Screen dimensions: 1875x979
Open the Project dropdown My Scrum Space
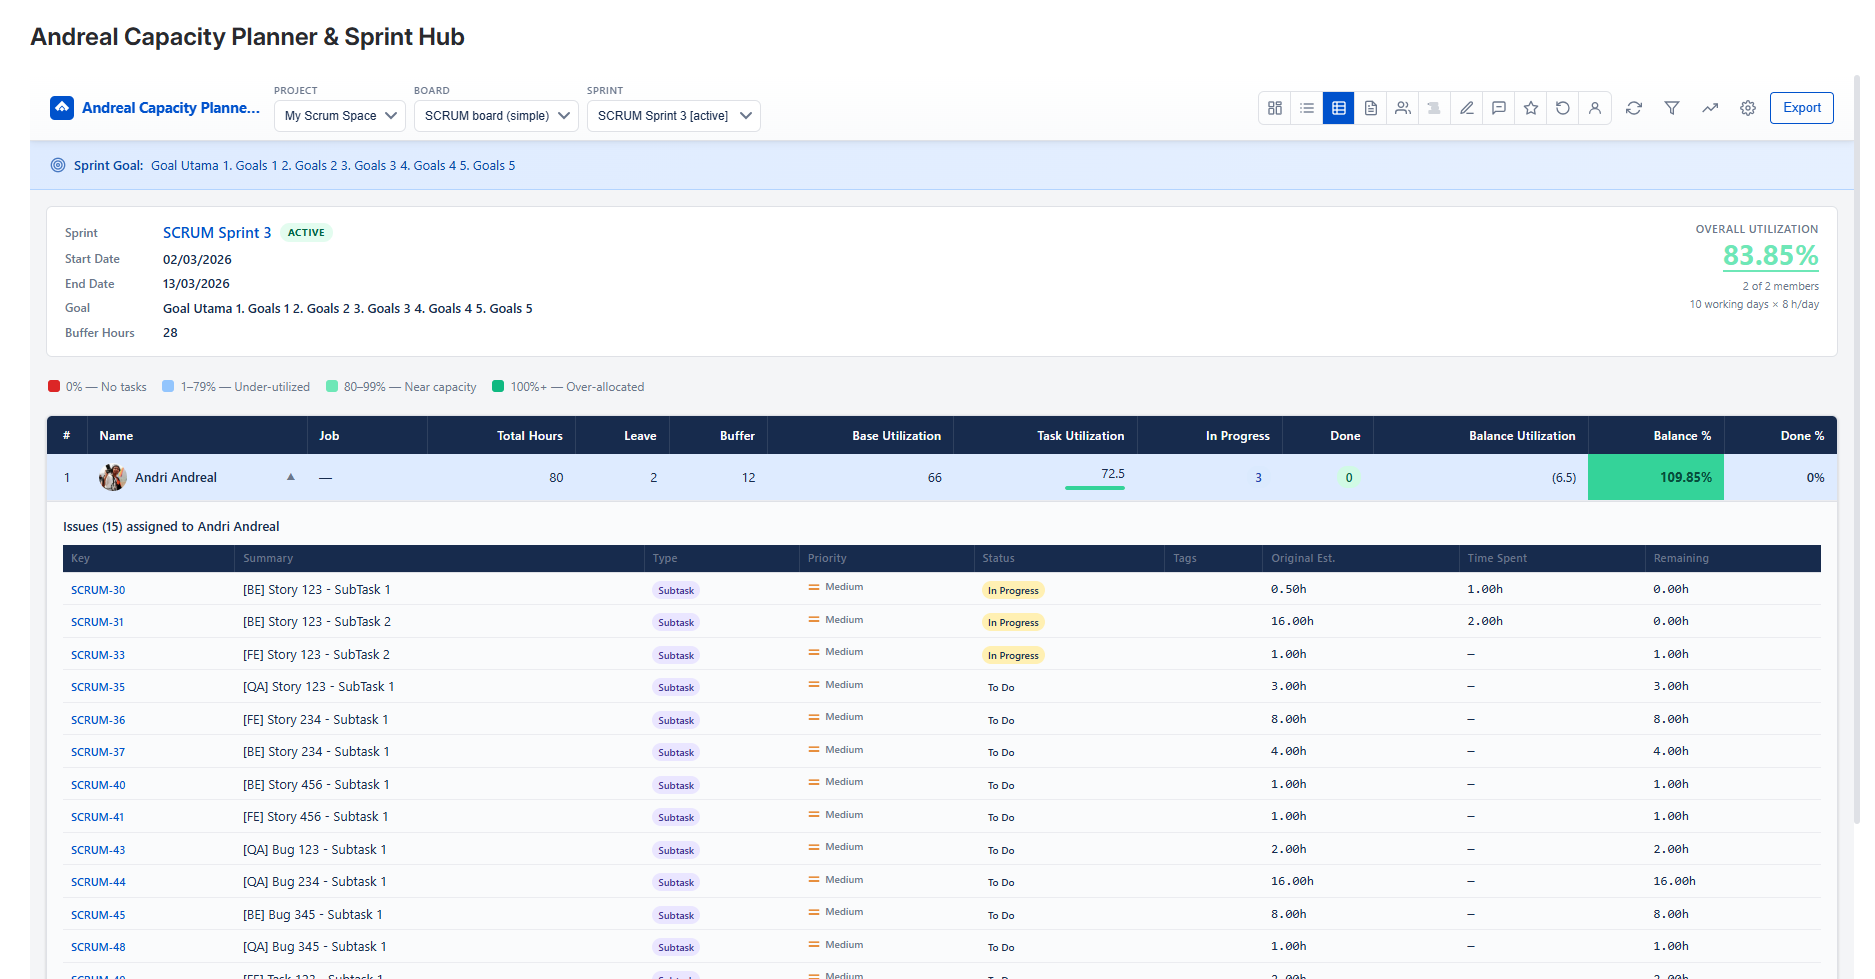[339, 115]
